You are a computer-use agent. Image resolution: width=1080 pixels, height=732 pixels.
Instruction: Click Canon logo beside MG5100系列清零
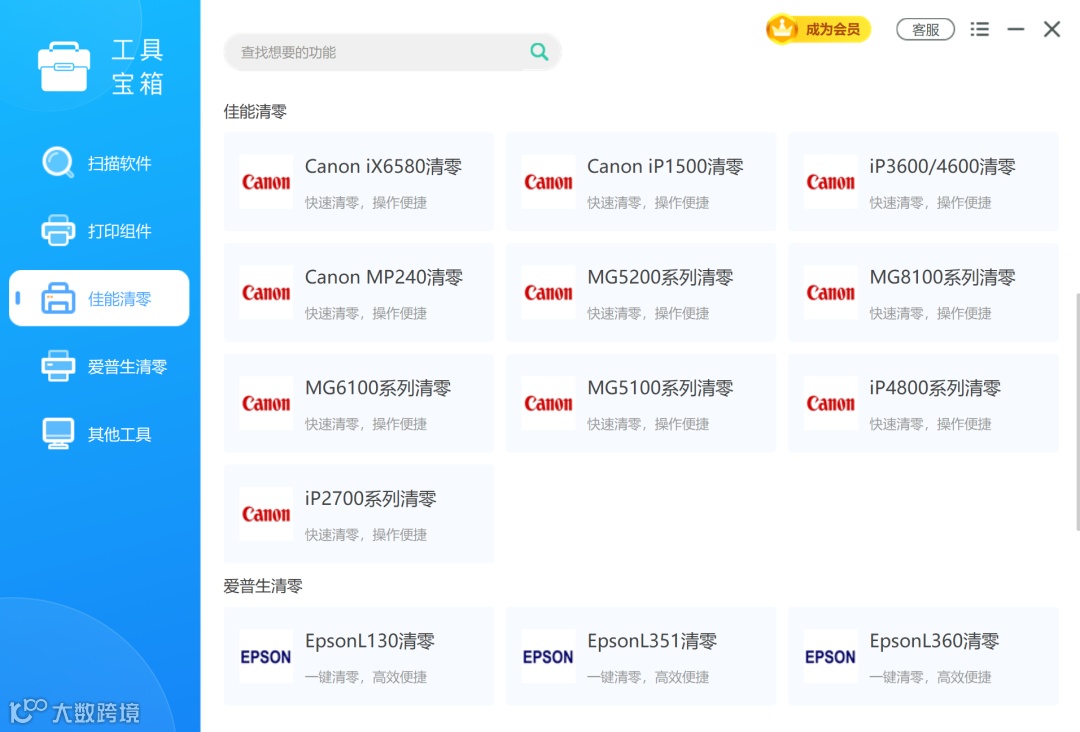click(548, 404)
